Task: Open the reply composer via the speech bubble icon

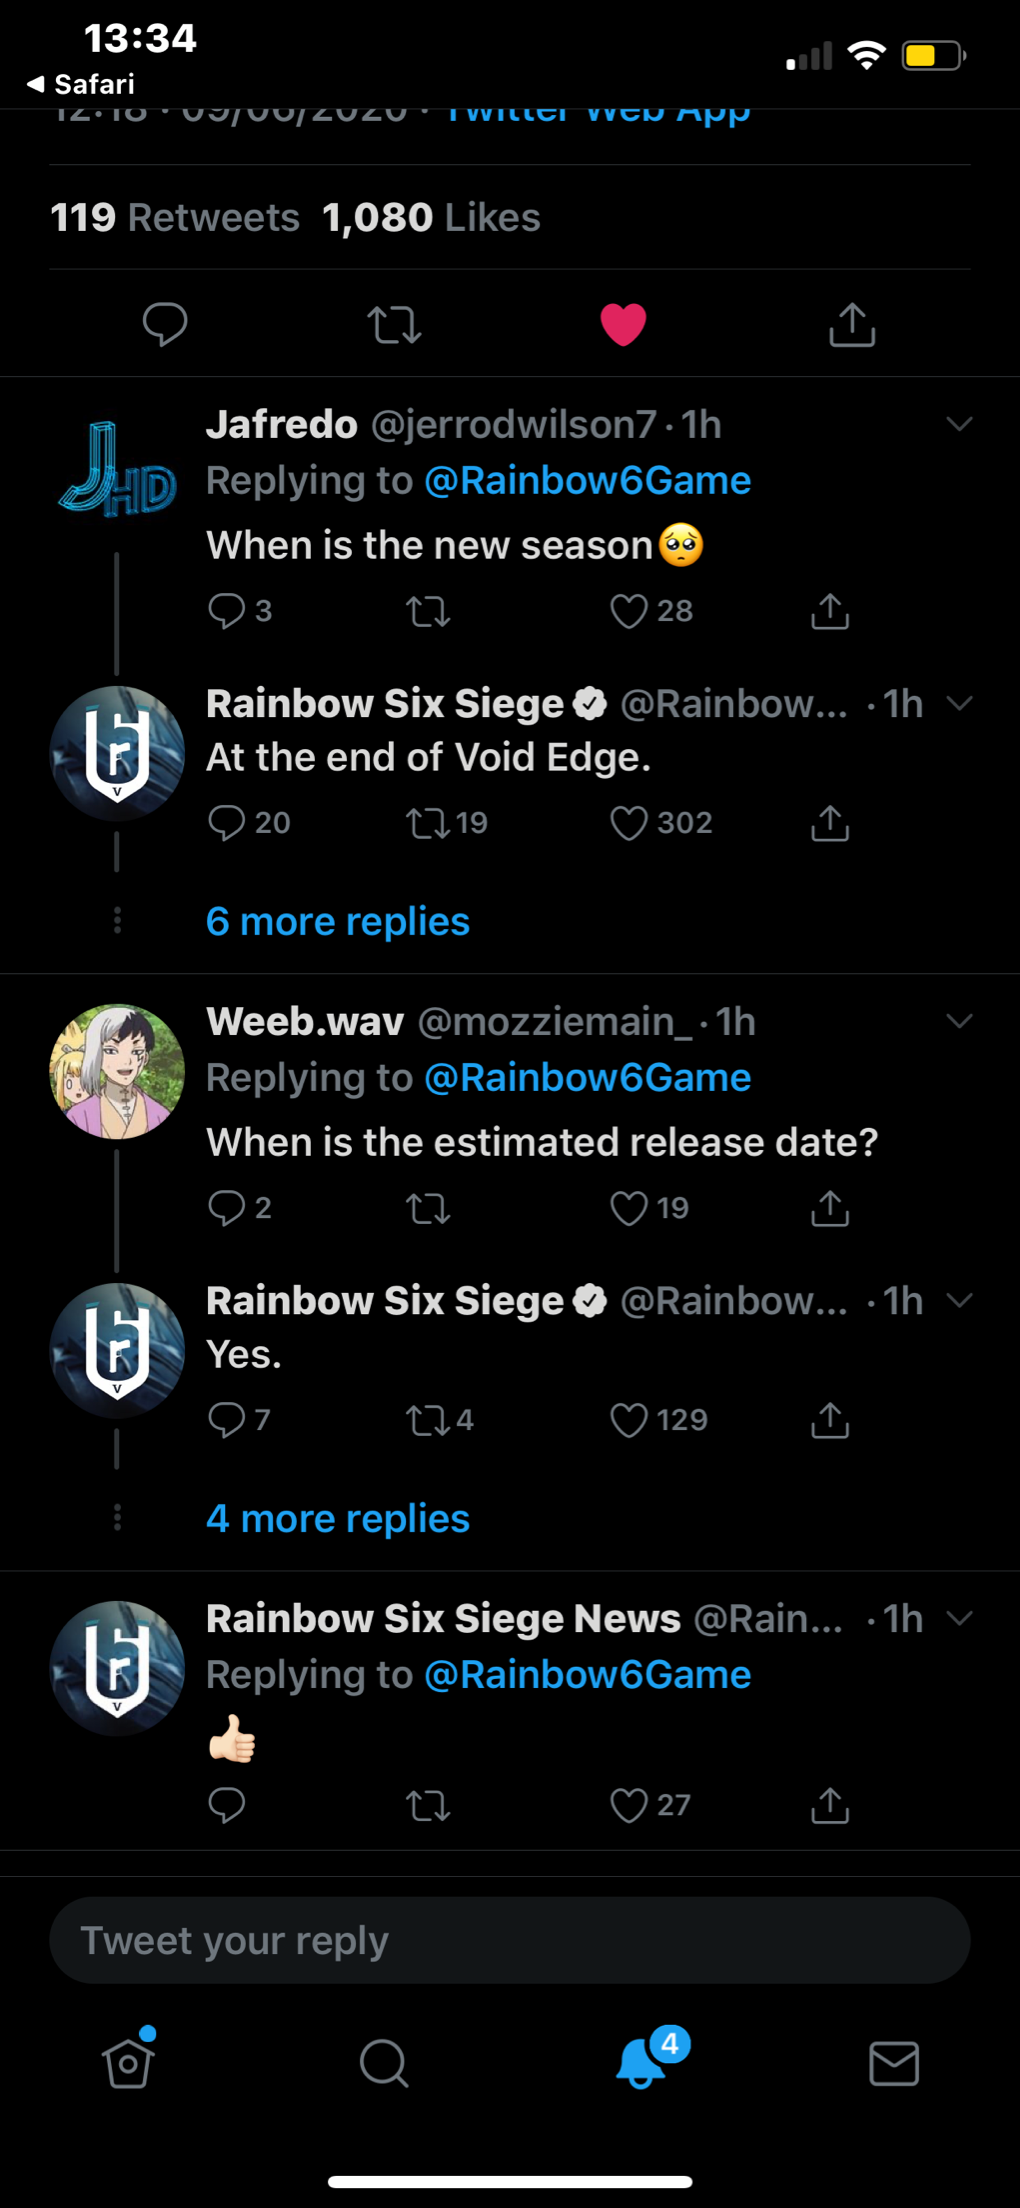Action: click(x=165, y=323)
